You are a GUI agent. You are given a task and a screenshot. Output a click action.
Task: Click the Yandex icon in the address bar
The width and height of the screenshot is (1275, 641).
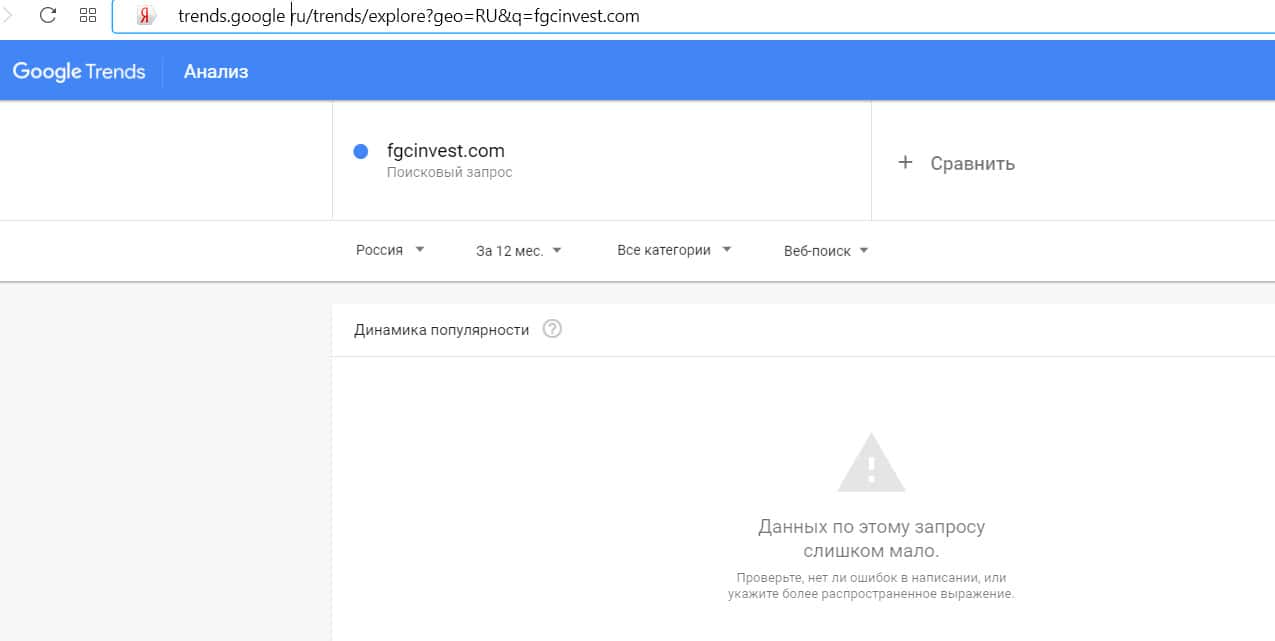(146, 17)
